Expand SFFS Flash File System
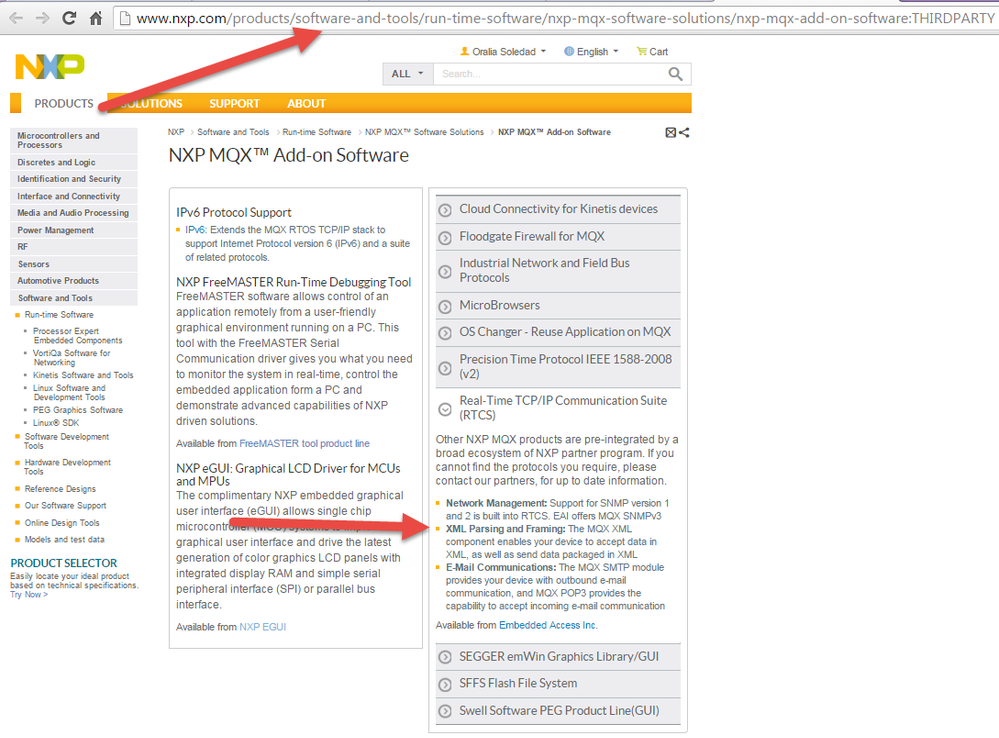Screen dimensions: 999x738 coord(557,683)
